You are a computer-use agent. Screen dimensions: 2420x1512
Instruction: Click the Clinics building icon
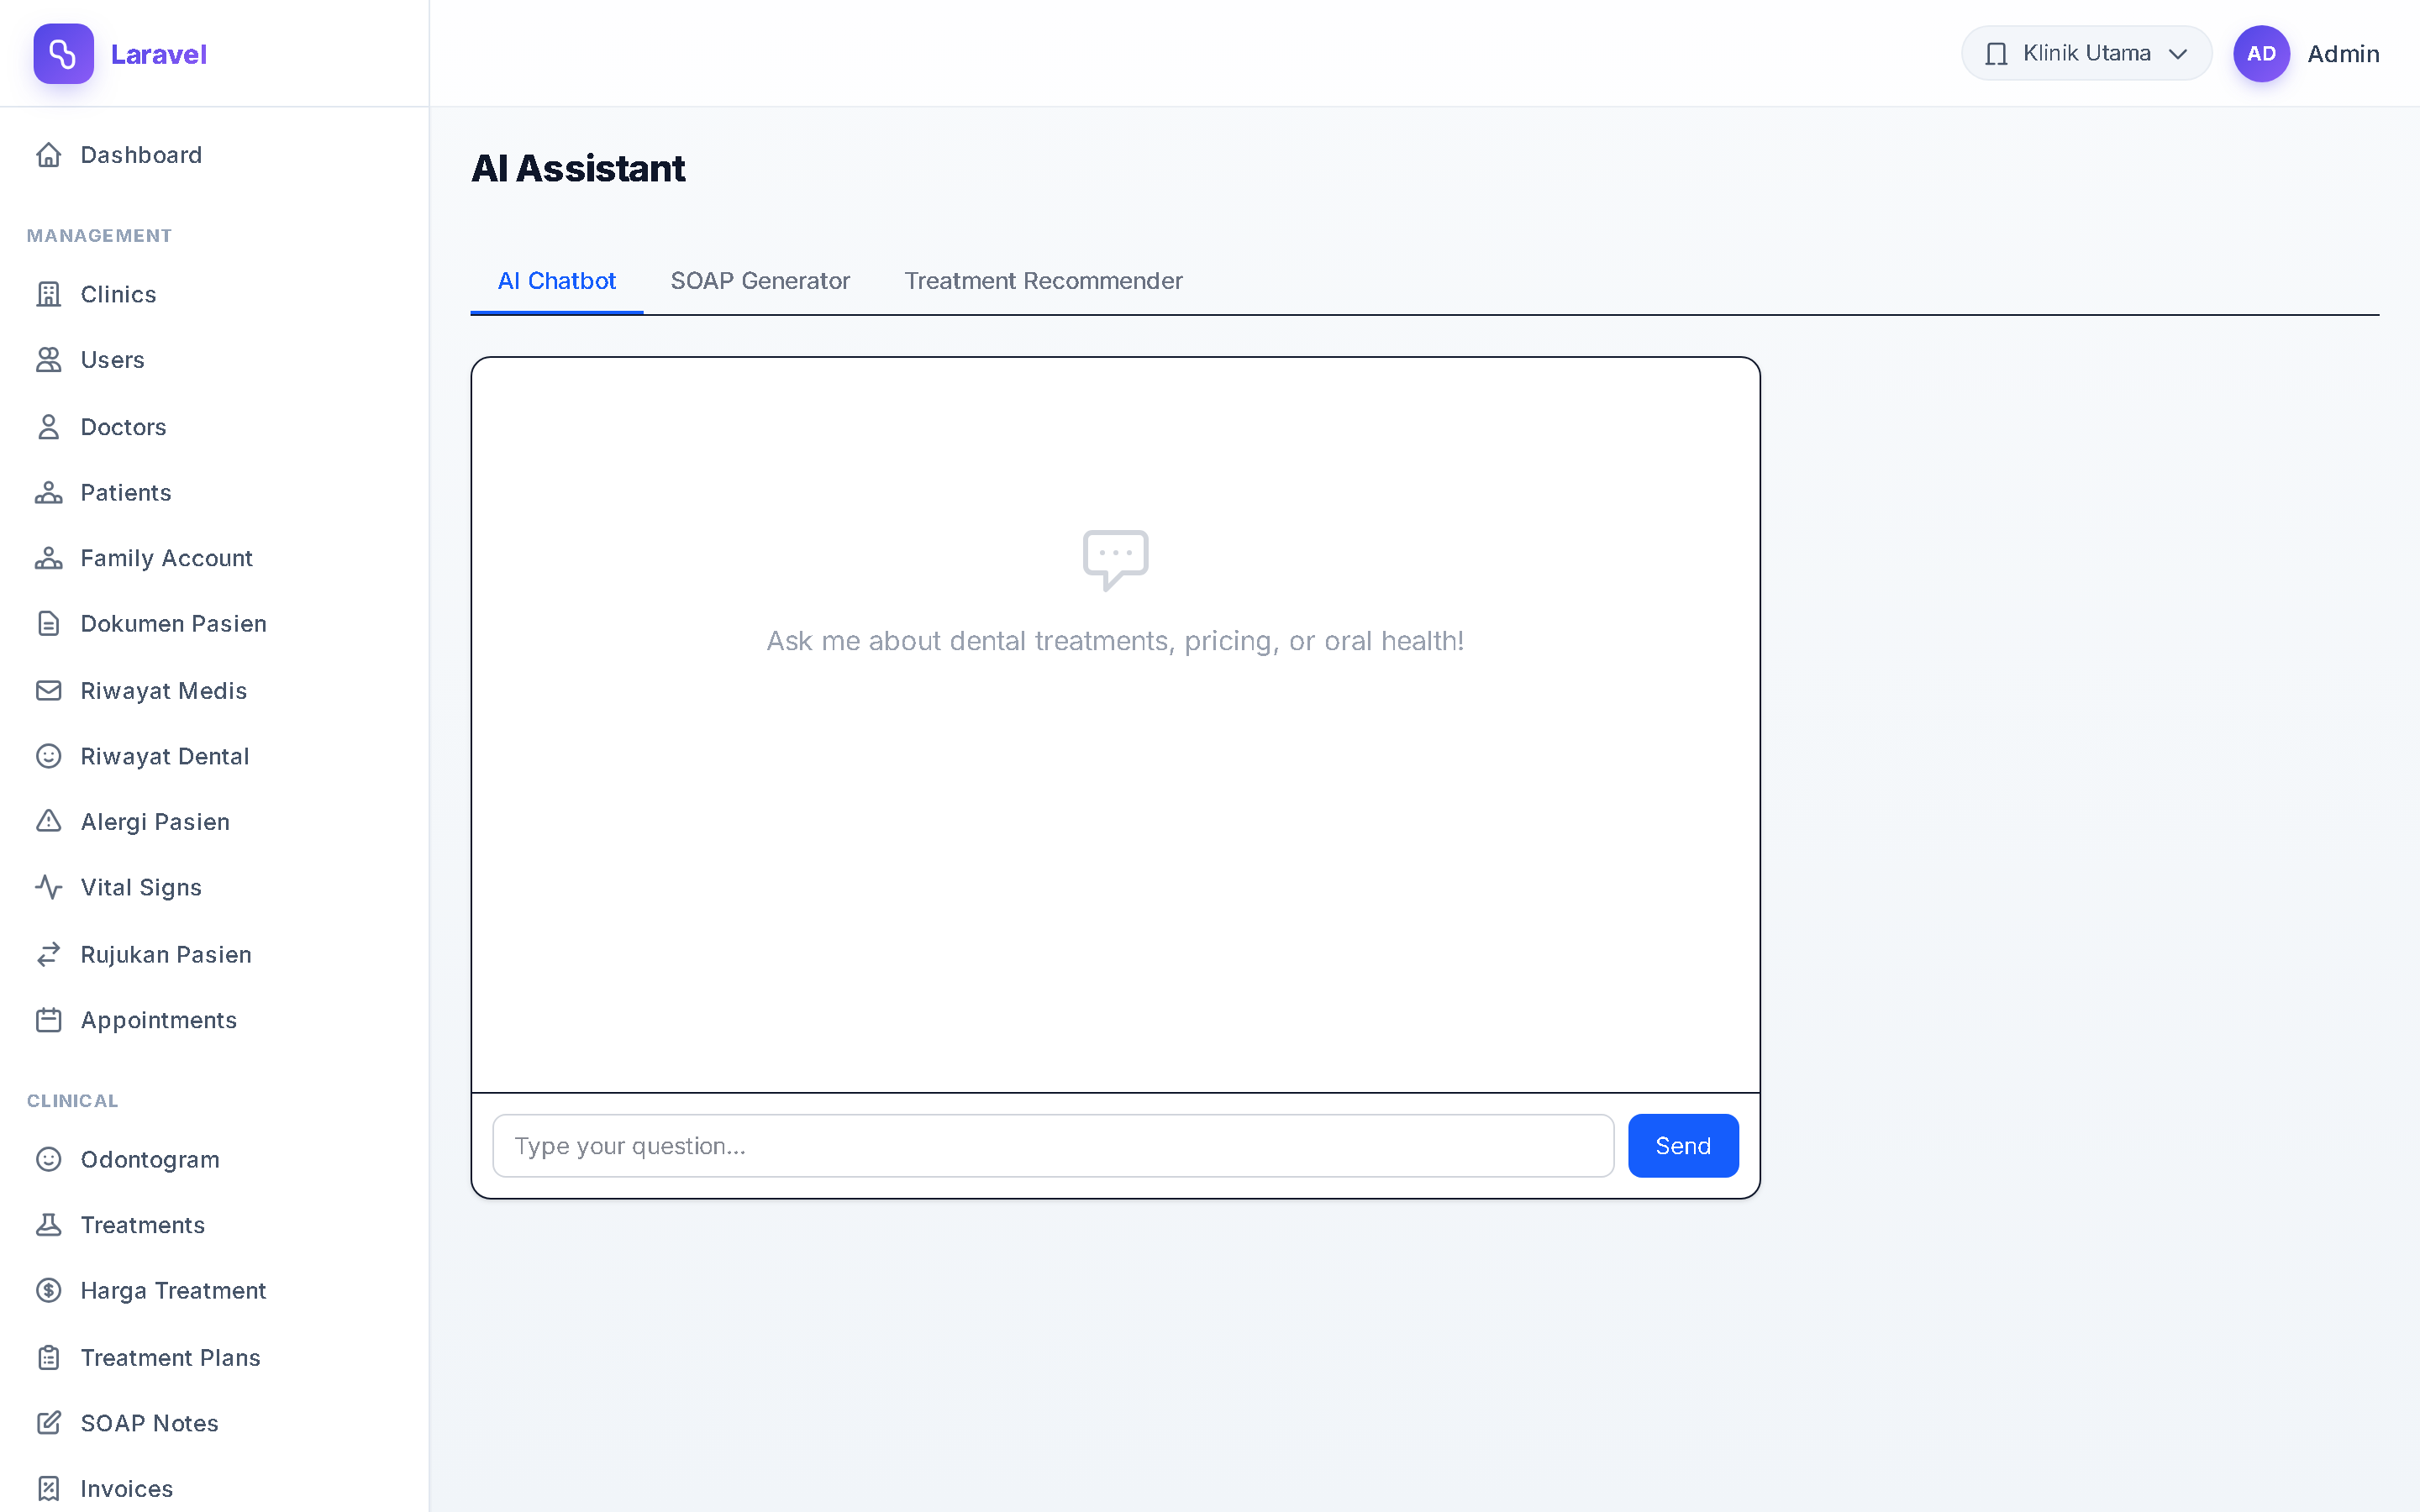(x=49, y=294)
